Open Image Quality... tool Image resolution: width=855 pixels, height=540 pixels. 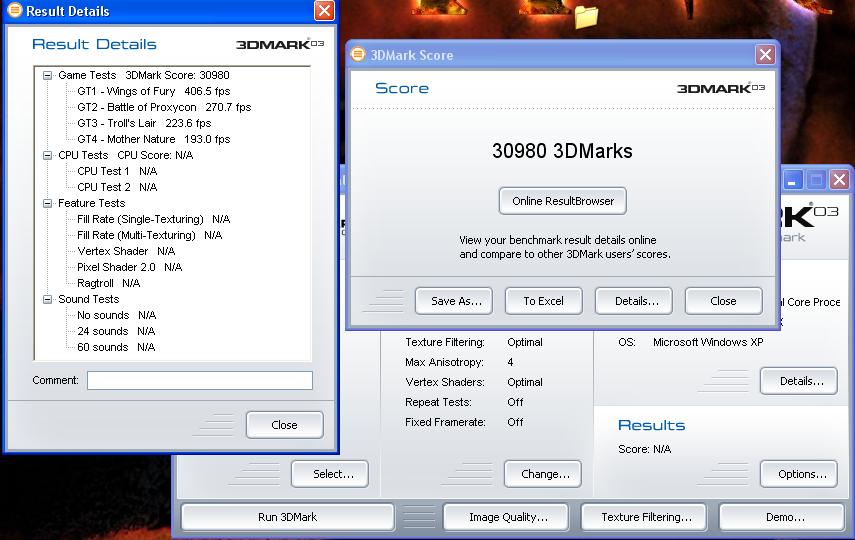[506, 517]
